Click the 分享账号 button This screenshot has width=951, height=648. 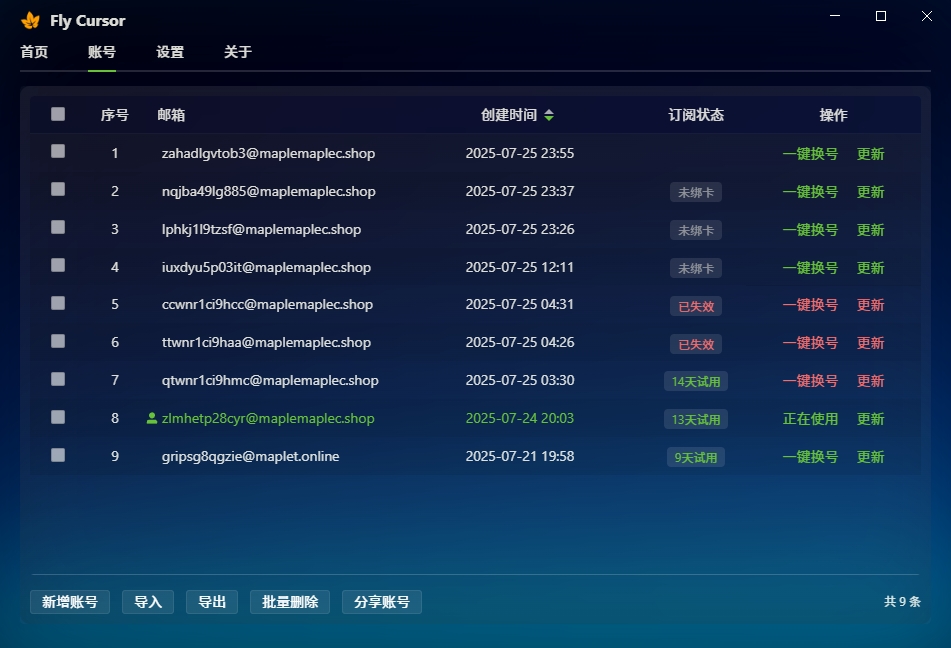coord(381,601)
